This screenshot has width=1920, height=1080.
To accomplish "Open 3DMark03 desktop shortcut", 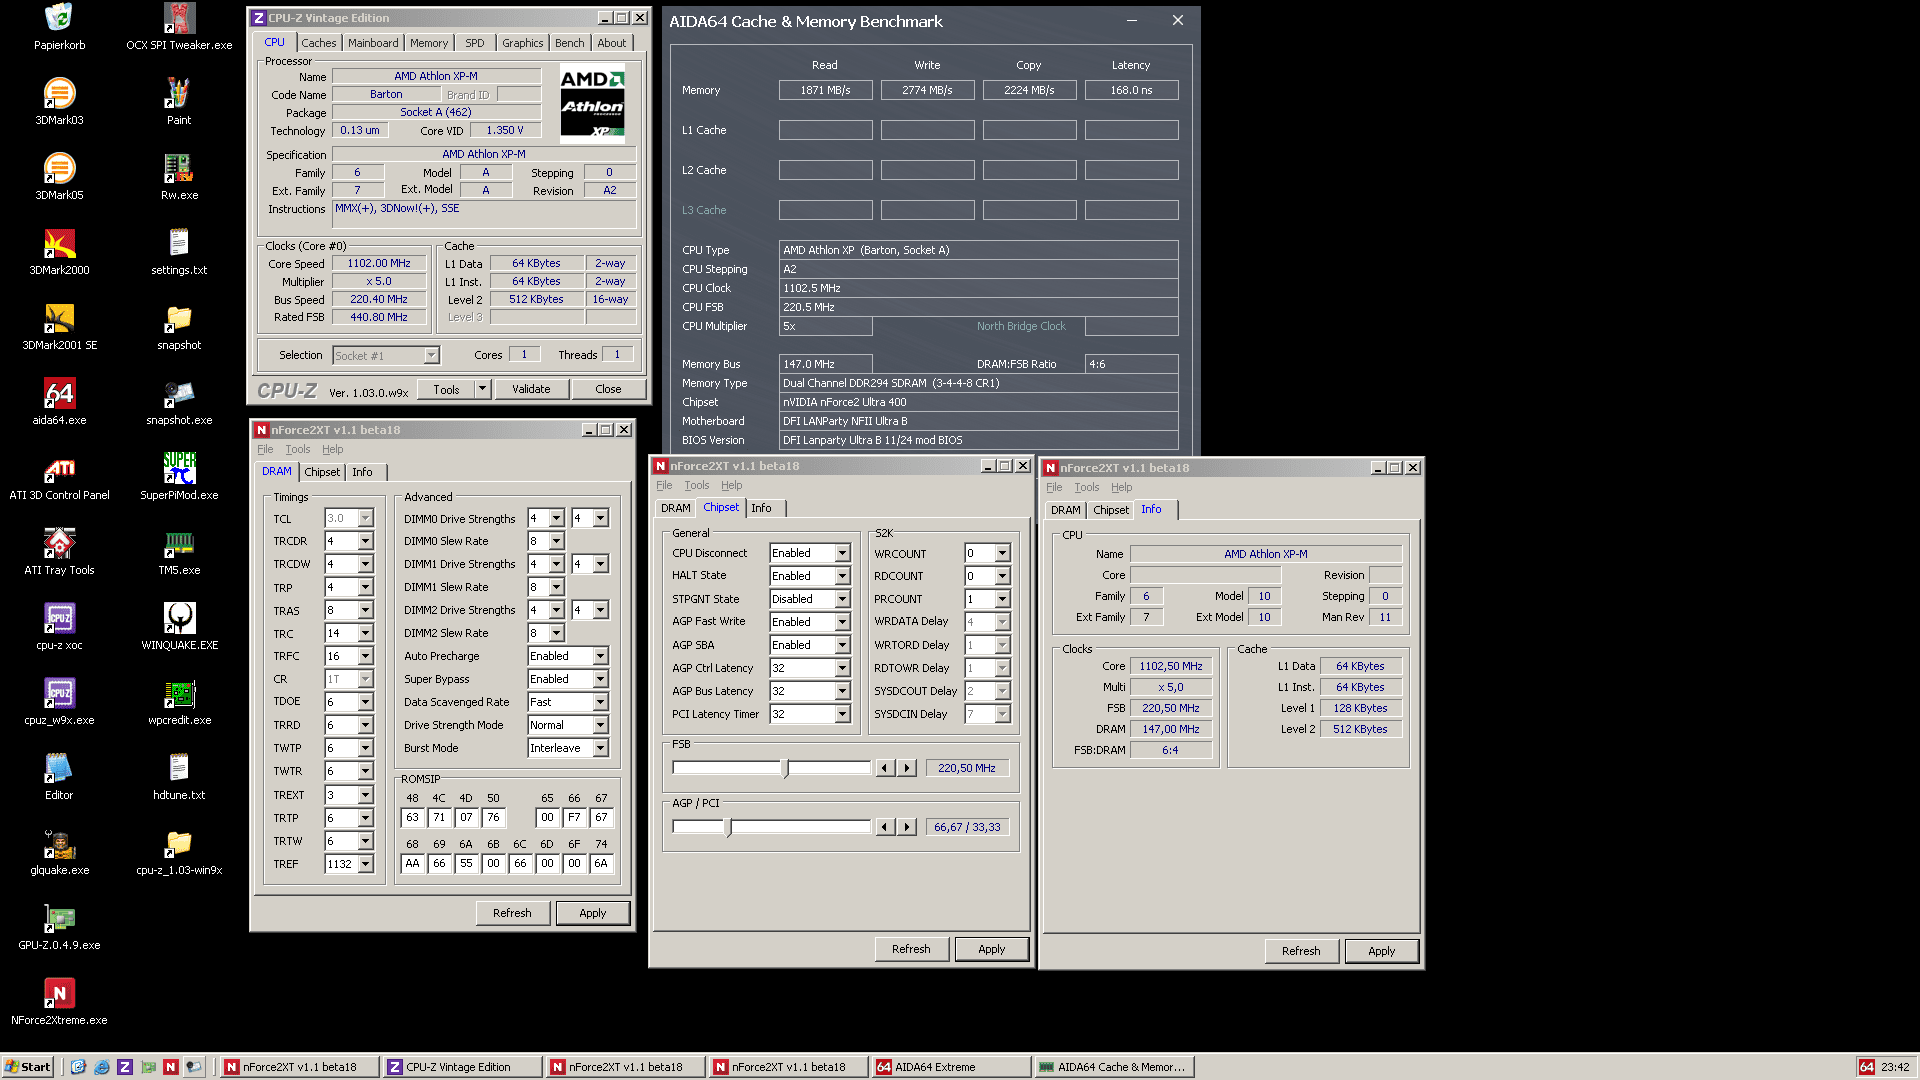I will (x=59, y=102).
